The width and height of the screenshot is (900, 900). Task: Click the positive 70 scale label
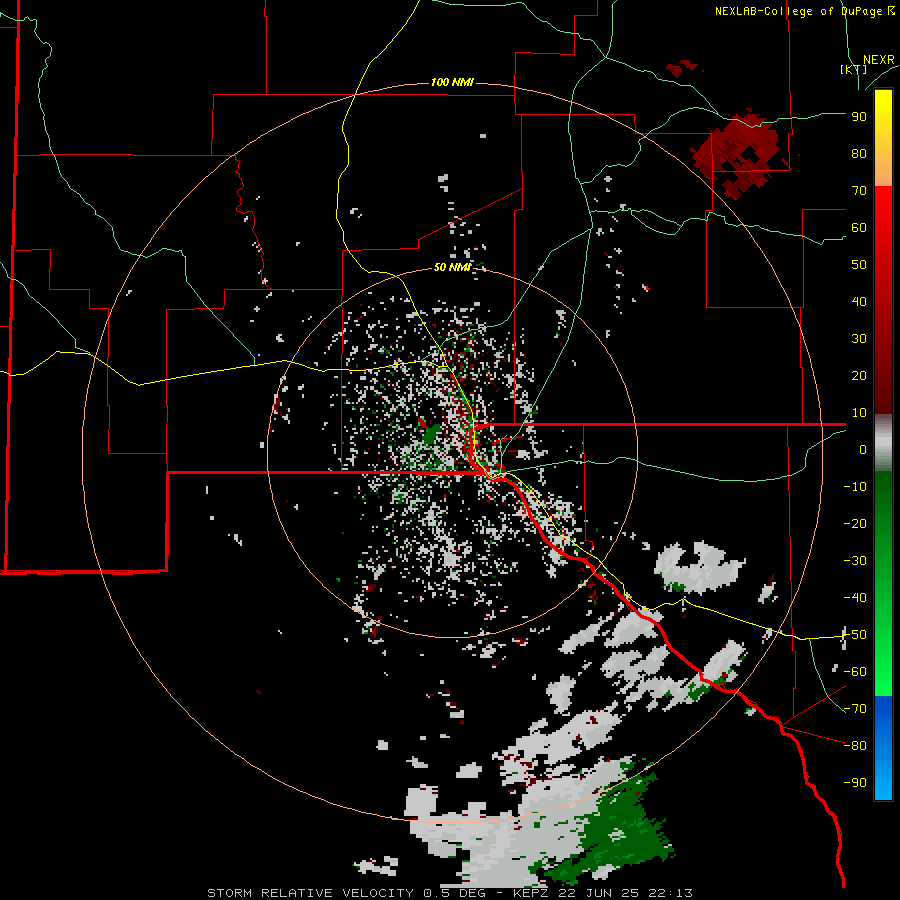859,191
